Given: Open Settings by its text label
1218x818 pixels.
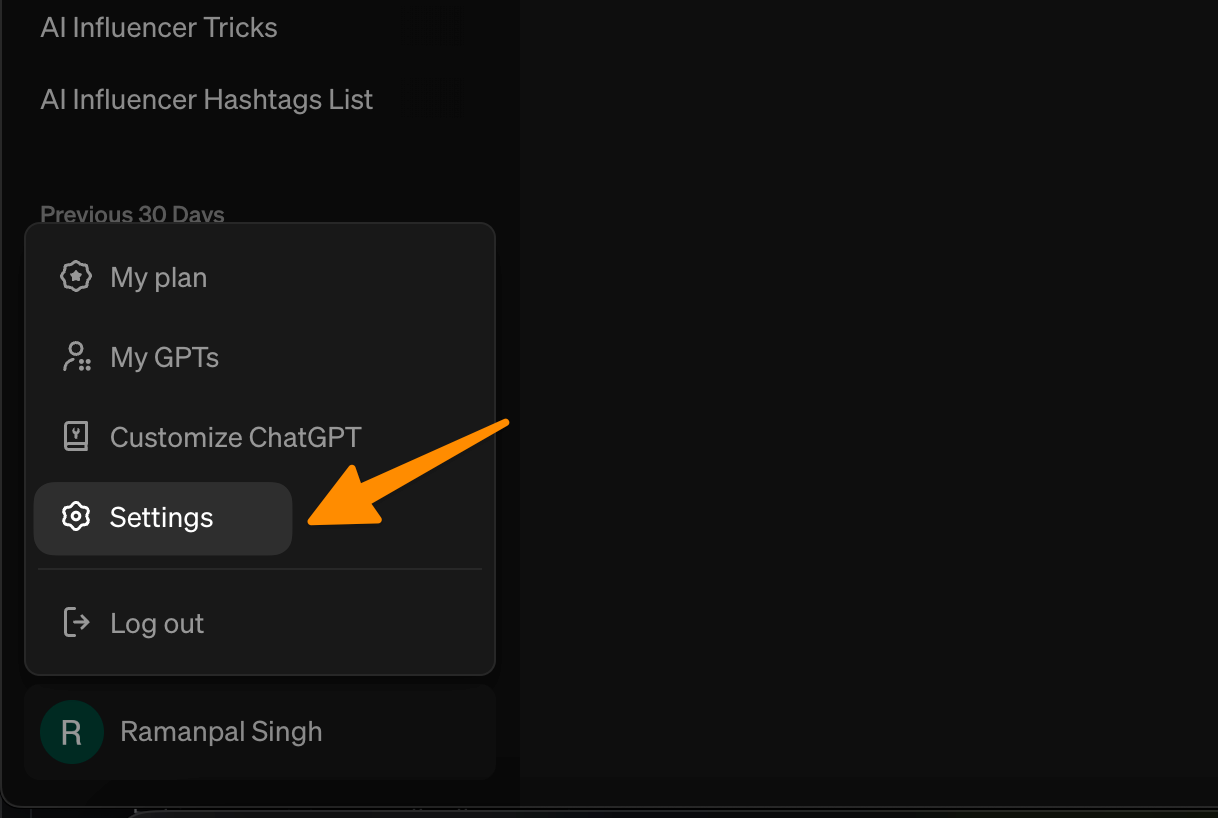Looking at the screenshot, I should click(x=162, y=518).
